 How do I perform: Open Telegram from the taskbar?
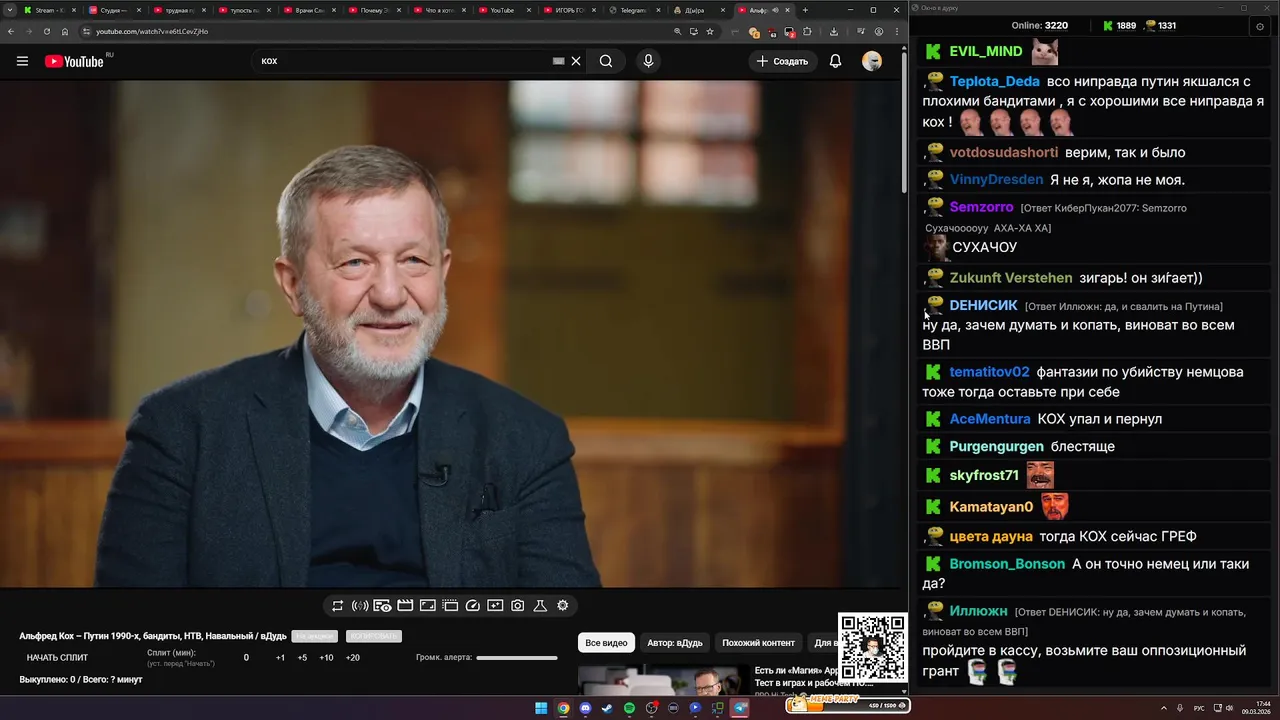tap(740, 708)
